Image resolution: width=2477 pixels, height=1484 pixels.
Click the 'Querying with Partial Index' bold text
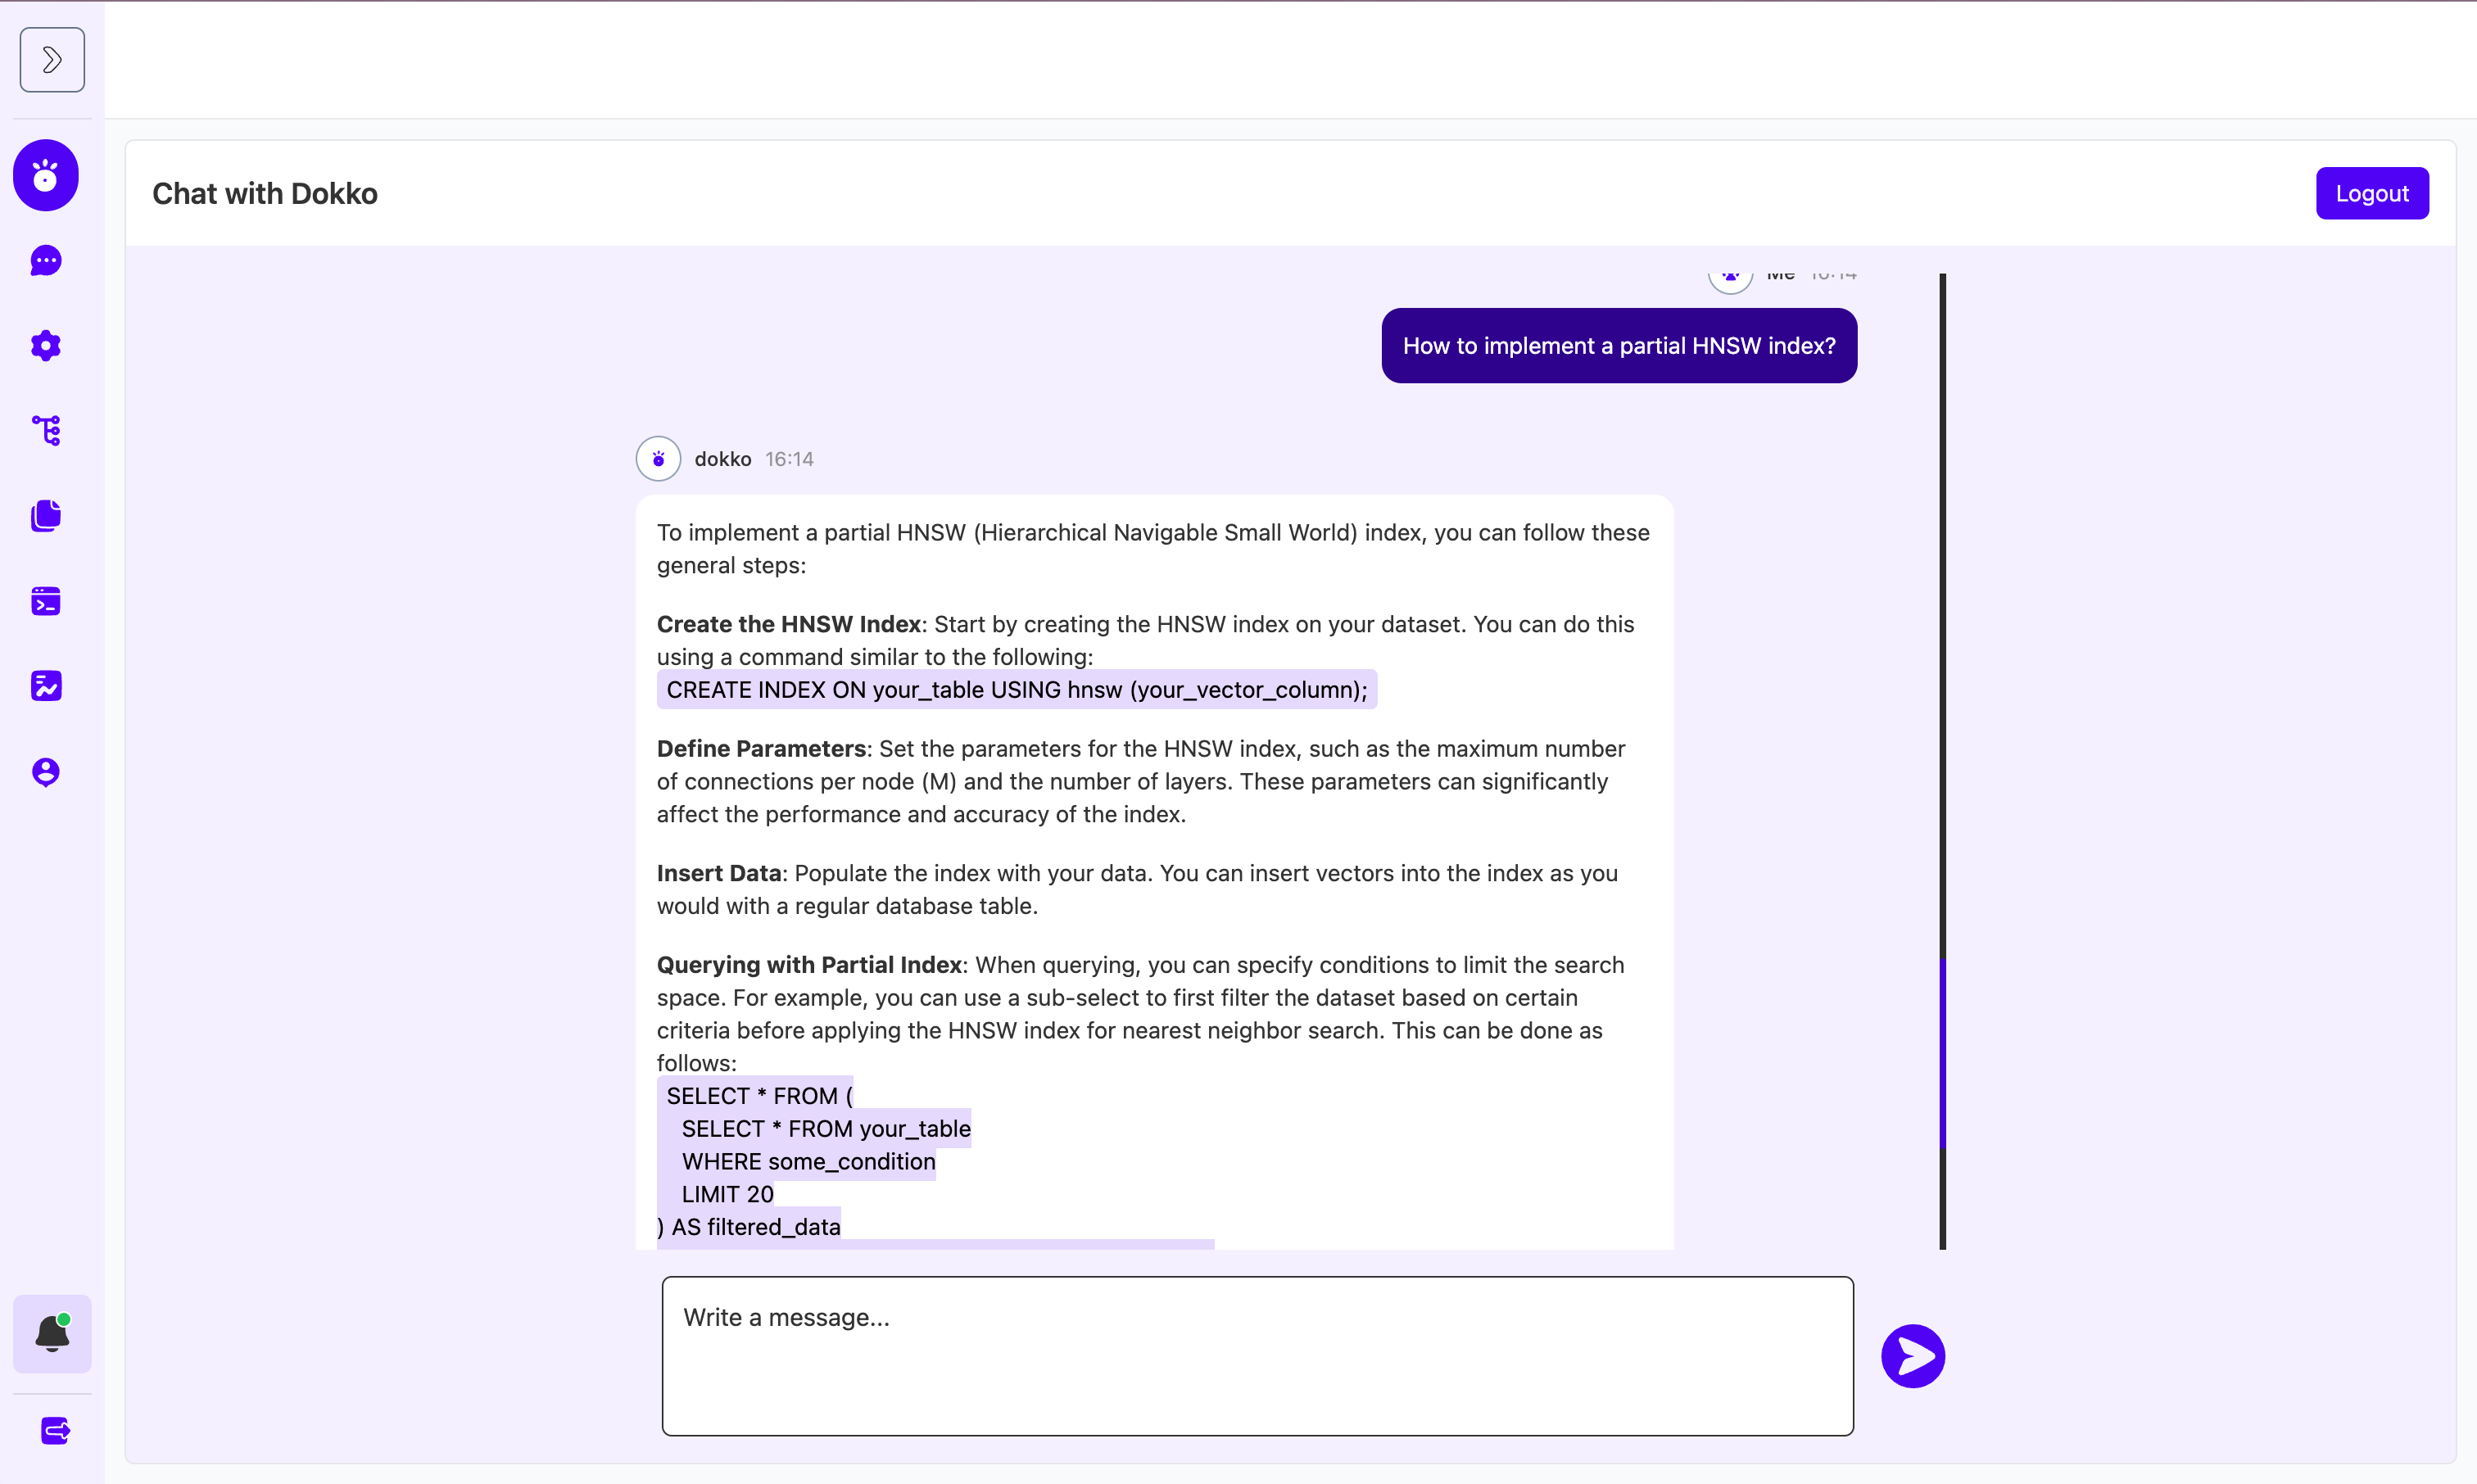(x=809, y=965)
